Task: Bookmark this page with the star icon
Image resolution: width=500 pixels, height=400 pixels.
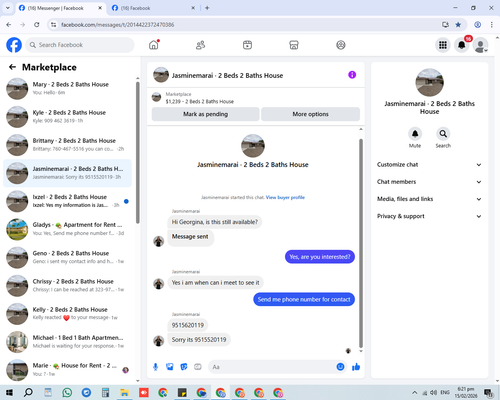Action: (x=458, y=25)
